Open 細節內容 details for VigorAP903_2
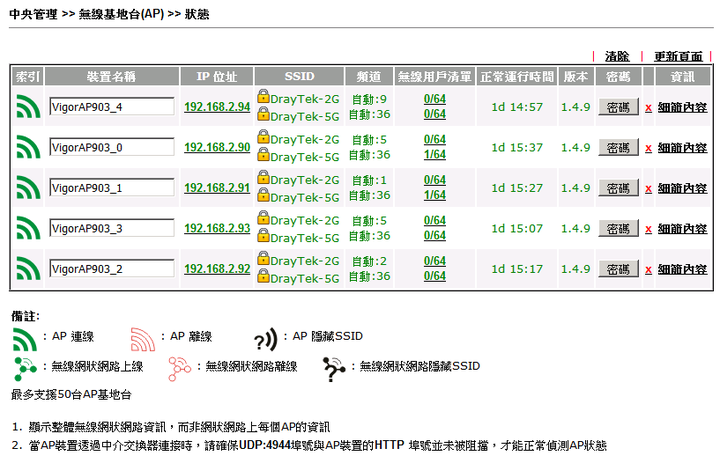Screen dimensions: 720x456 click(x=682, y=269)
